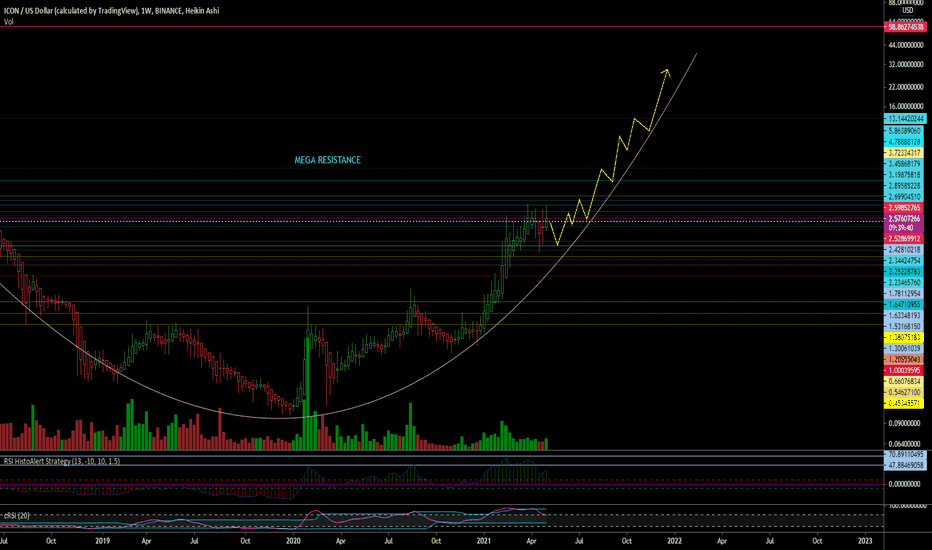Click the 2.23465760 price label

point(905,283)
